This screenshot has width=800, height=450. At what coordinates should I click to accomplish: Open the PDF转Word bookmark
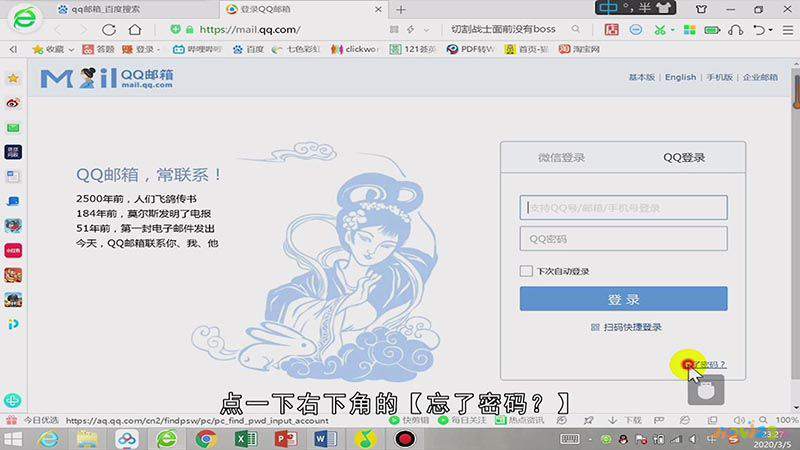[470, 49]
